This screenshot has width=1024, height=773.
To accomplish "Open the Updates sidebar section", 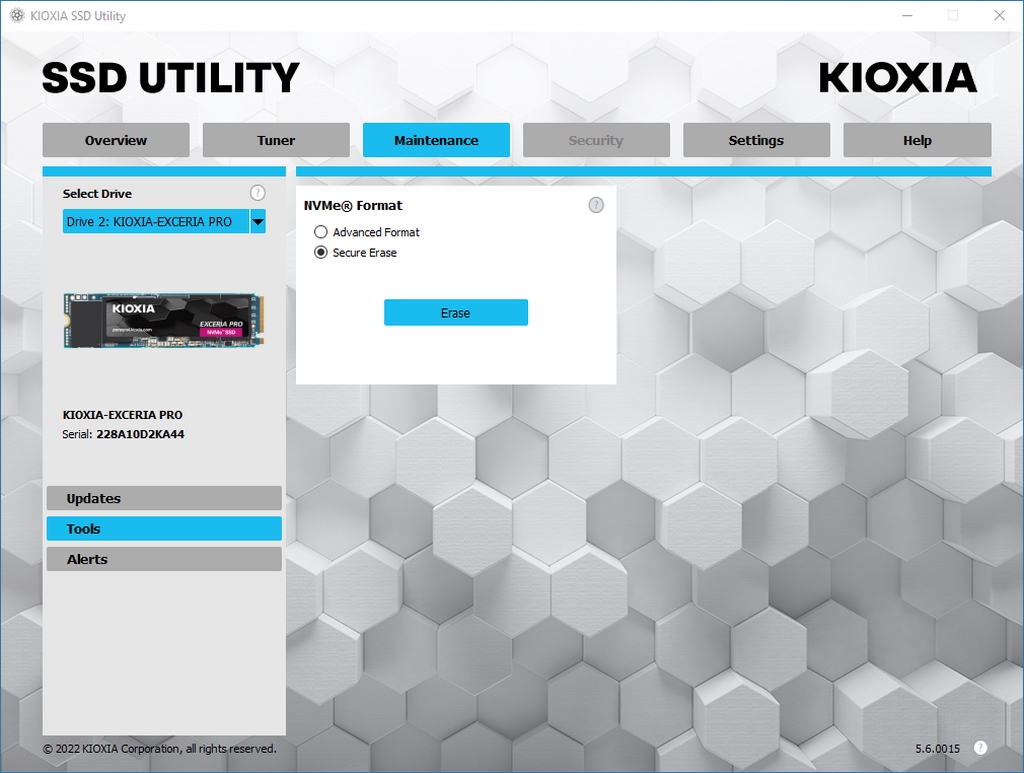I will [x=164, y=498].
